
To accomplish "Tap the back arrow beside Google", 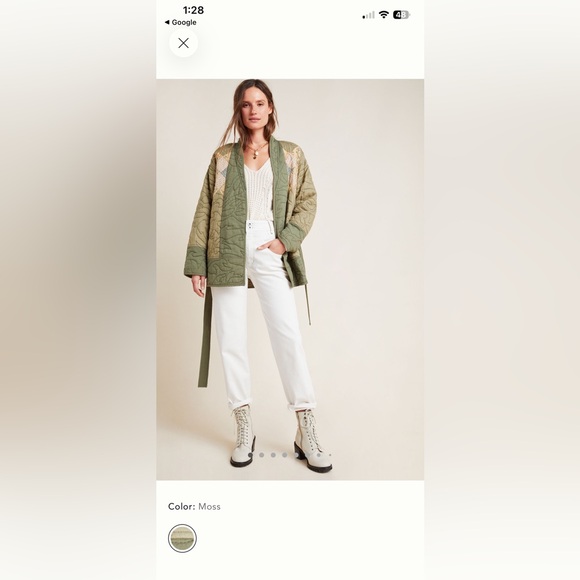I will point(167,22).
